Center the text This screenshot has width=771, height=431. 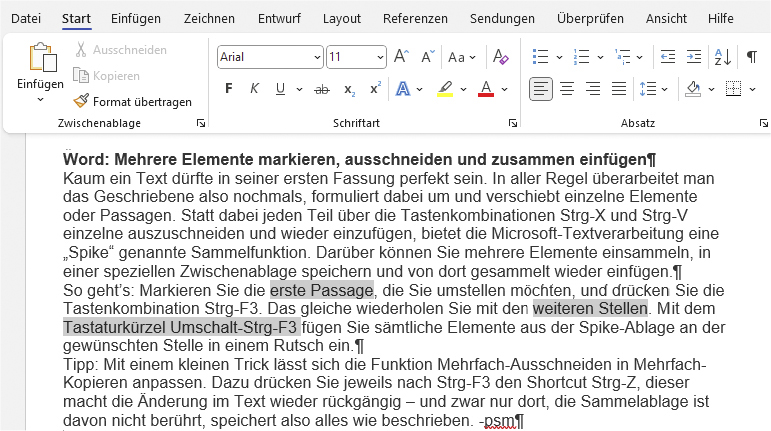pyautogui.click(x=567, y=89)
